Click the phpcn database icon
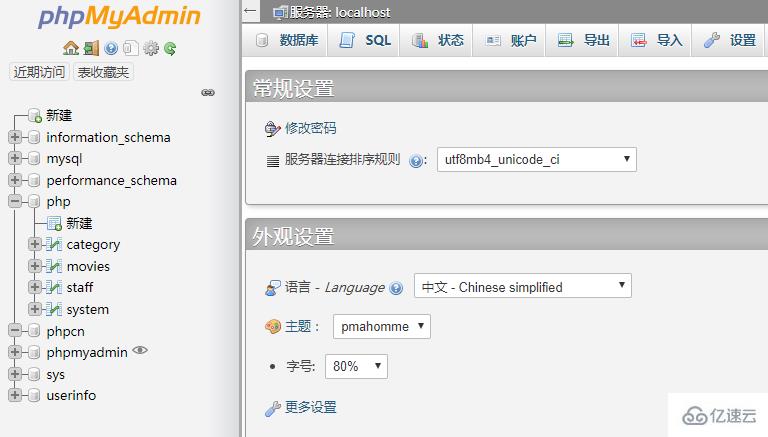768x437 pixels. [34, 331]
